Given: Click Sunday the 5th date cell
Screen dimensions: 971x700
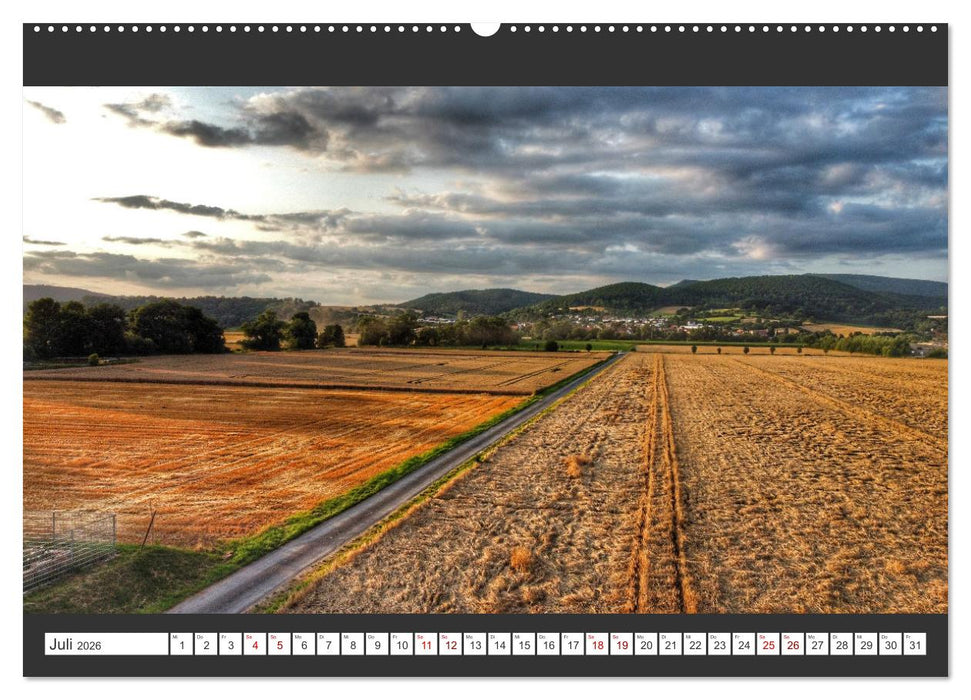Looking at the screenshot, I should pyautogui.click(x=279, y=644).
